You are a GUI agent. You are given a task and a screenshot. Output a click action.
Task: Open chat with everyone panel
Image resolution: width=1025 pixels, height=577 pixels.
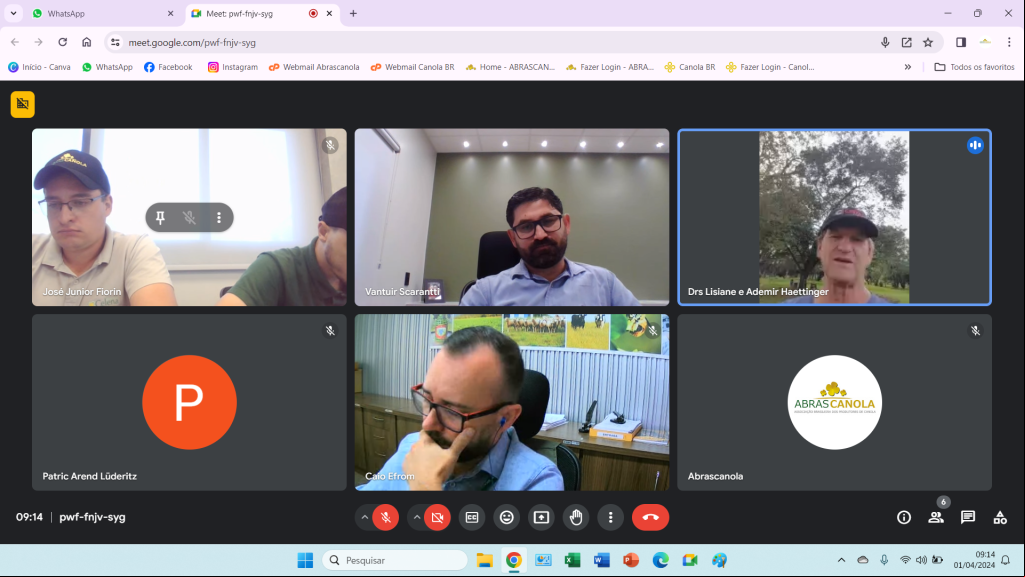pos(968,518)
